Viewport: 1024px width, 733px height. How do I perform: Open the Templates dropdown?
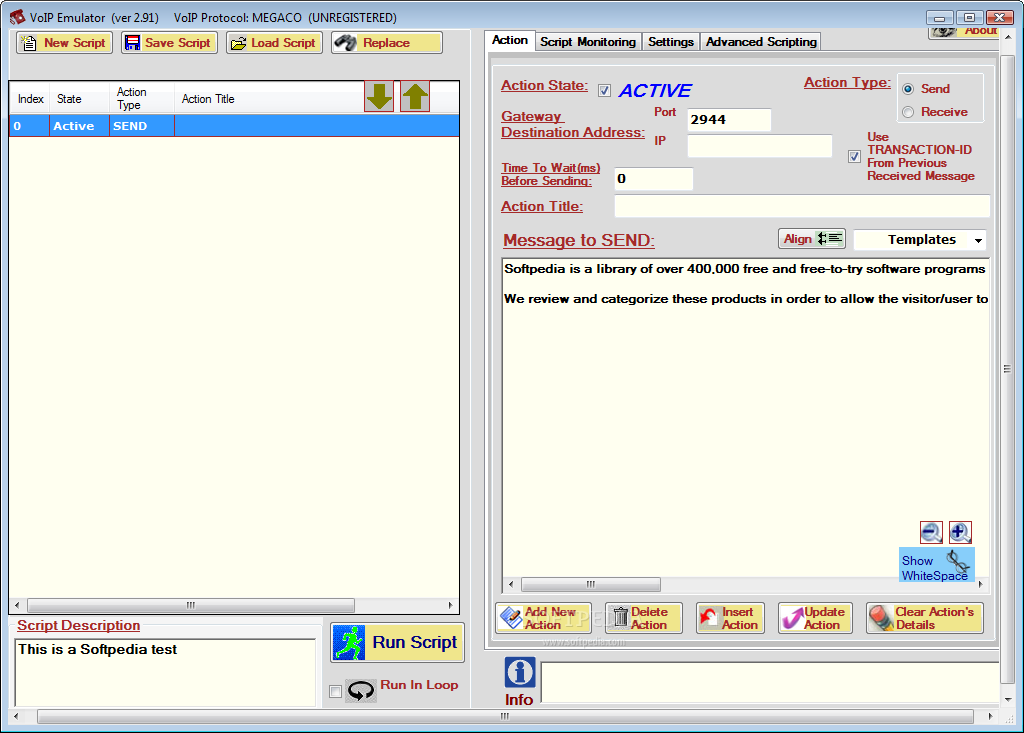pyautogui.click(x=920, y=240)
